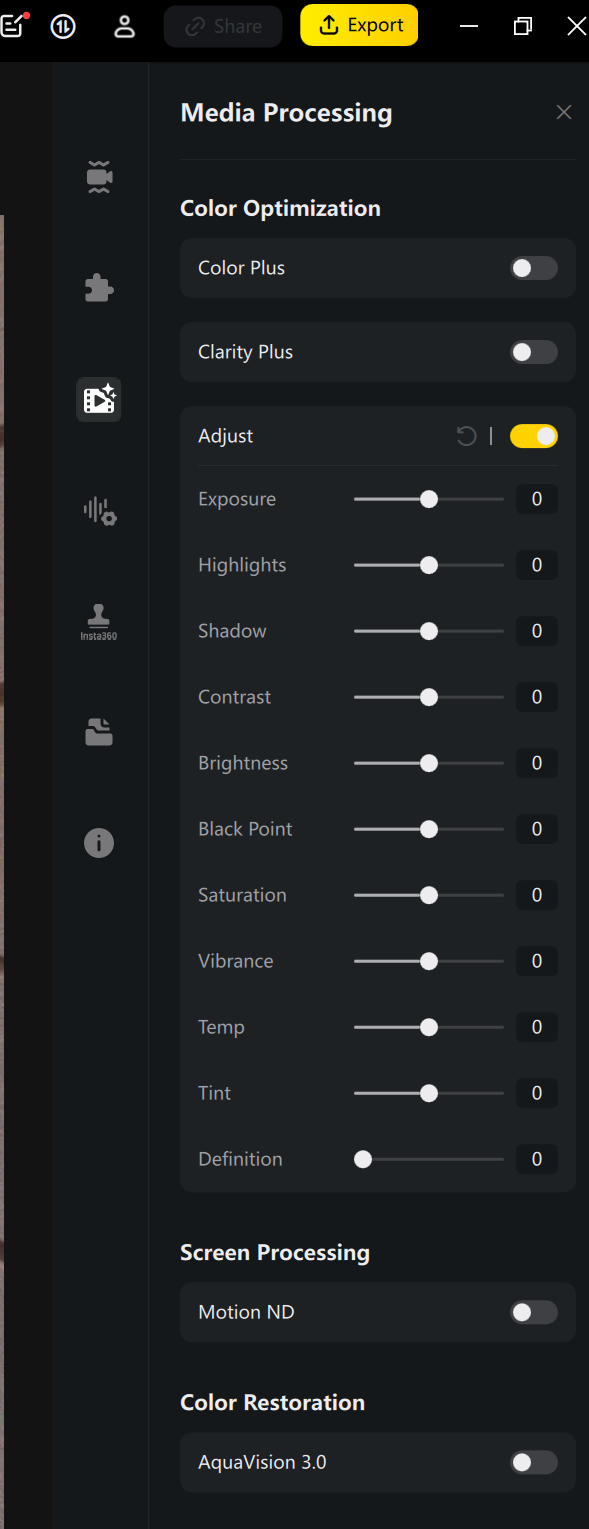The height and width of the screenshot is (1529, 589).
Task: Open the plugins puzzle-piece icon
Action: (99, 288)
